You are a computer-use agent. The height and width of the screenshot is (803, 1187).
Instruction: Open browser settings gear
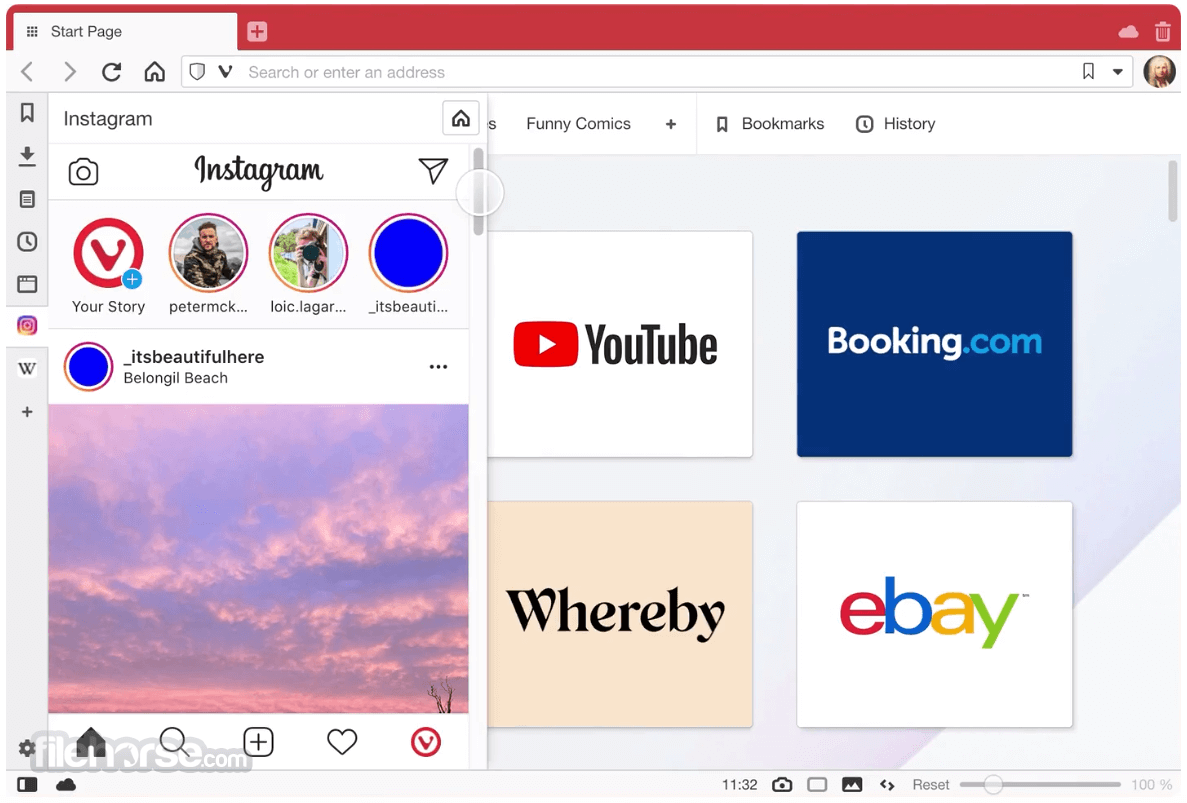[27, 749]
